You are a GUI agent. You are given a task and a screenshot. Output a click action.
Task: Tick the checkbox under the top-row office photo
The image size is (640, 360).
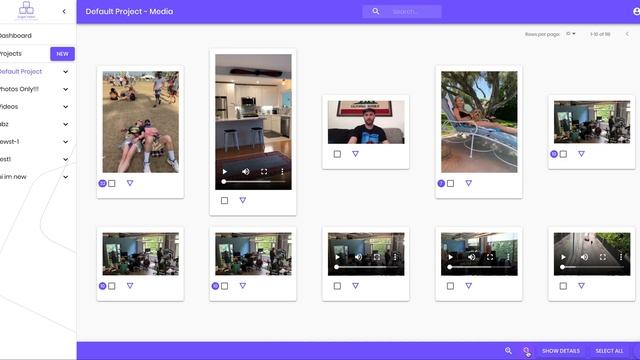pyautogui.click(x=563, y=154)
